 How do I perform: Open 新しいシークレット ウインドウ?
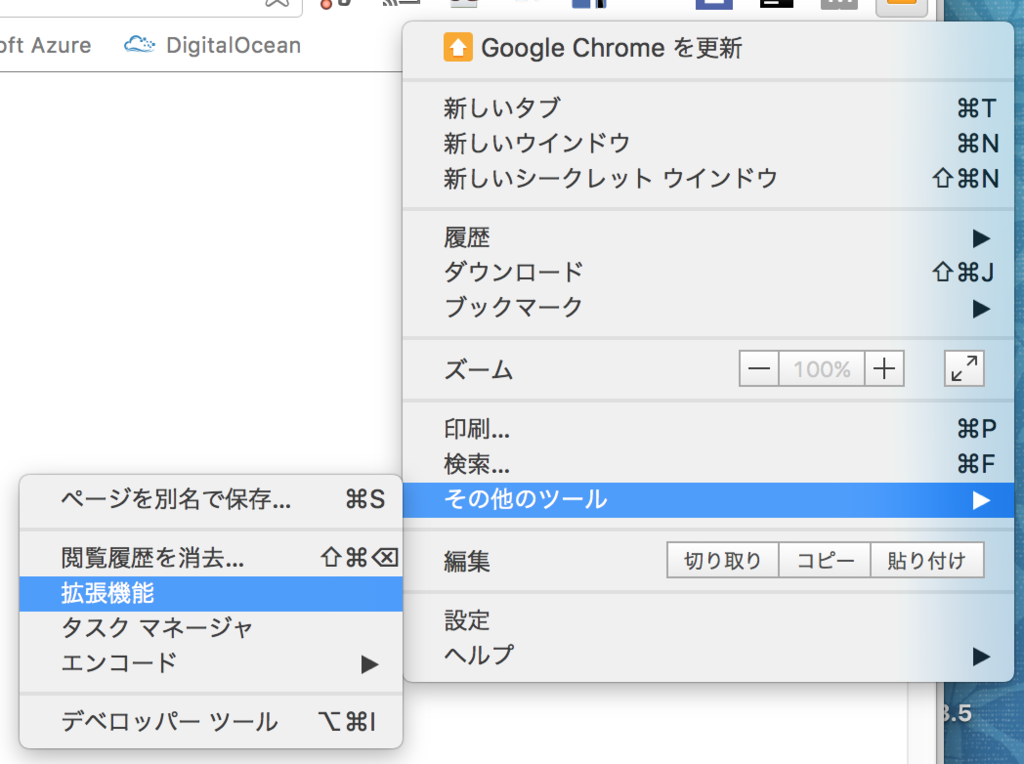pyautogui.click(x=708, y=178)
